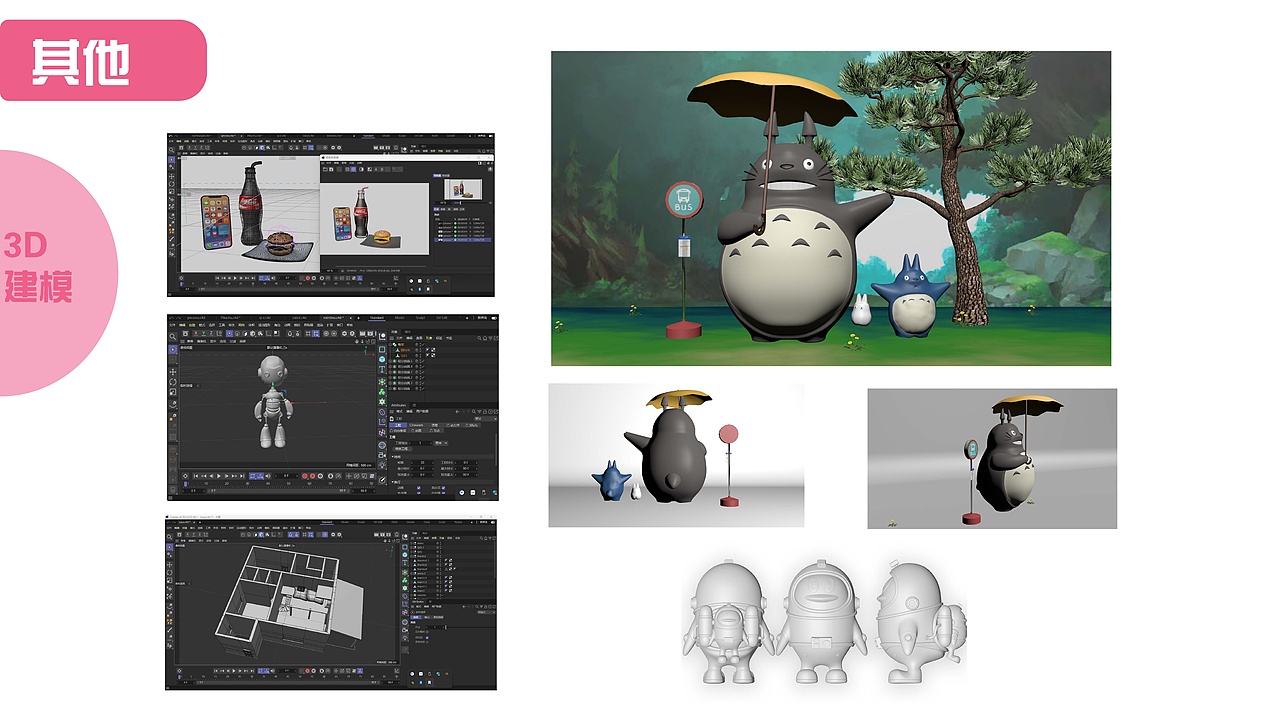Click red Record keyframe in robot screenshot
This screenshot has height=720, width=1280.
305,476
